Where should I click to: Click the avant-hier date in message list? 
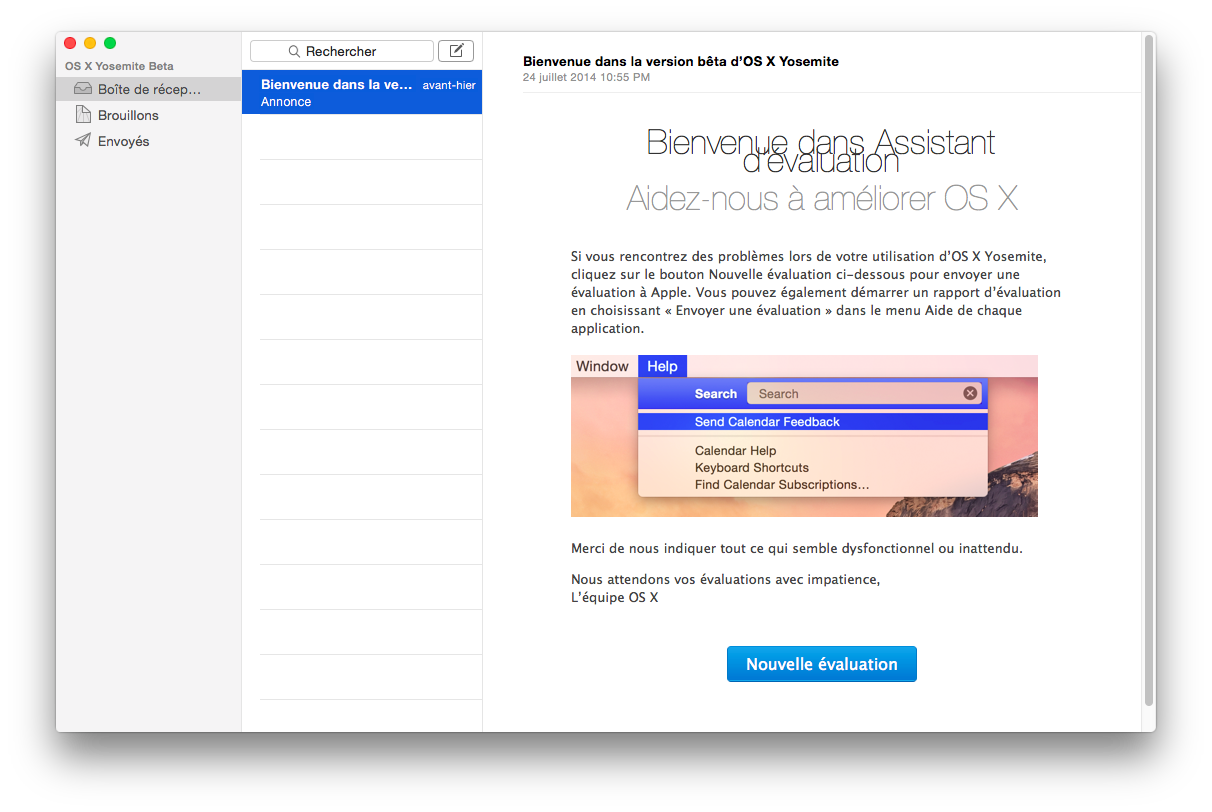pyautogui.click(x=449, y=85)
